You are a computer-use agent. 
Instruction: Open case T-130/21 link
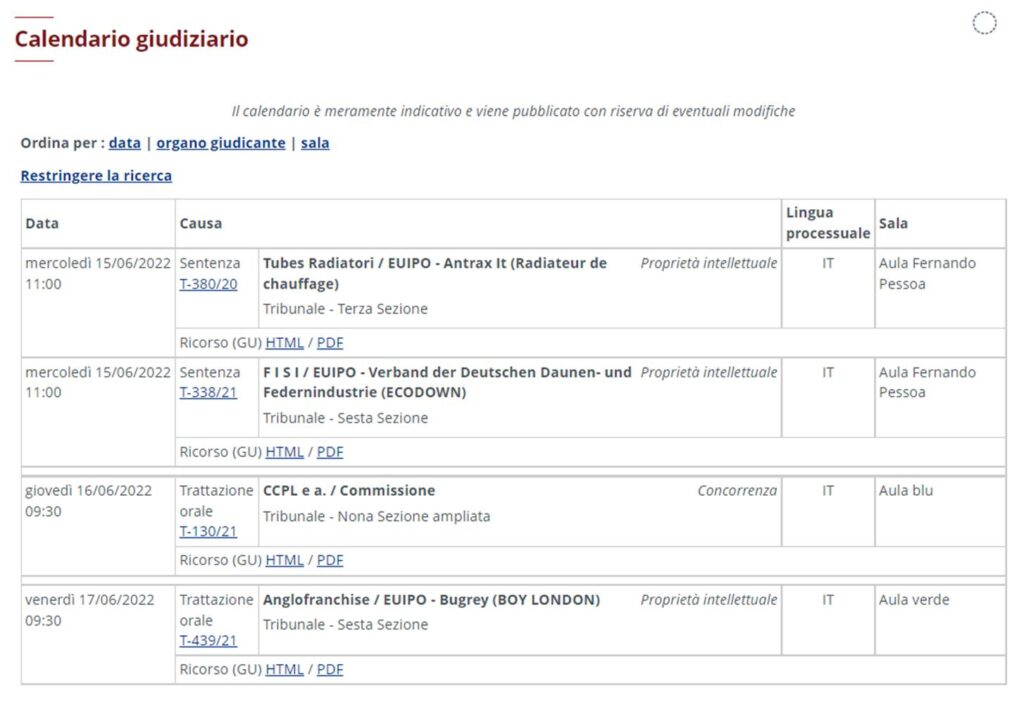pos(208,532)
